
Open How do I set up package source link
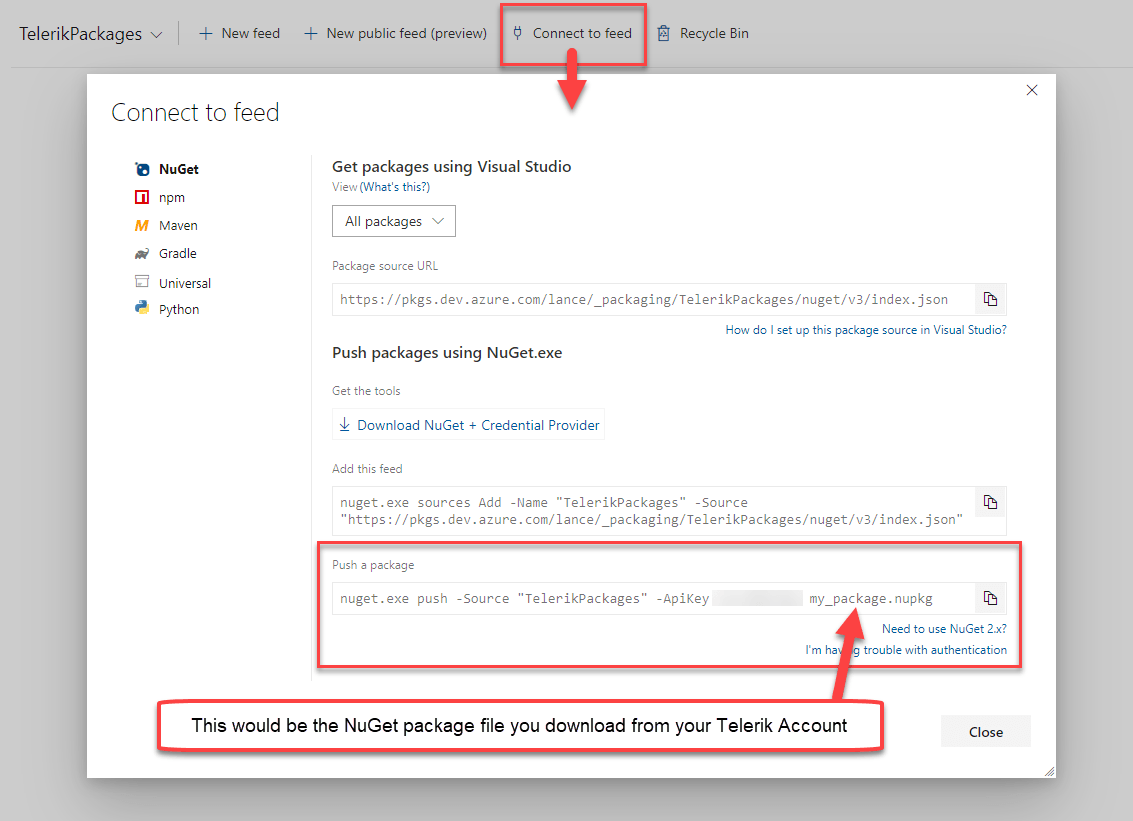(866, 330)
